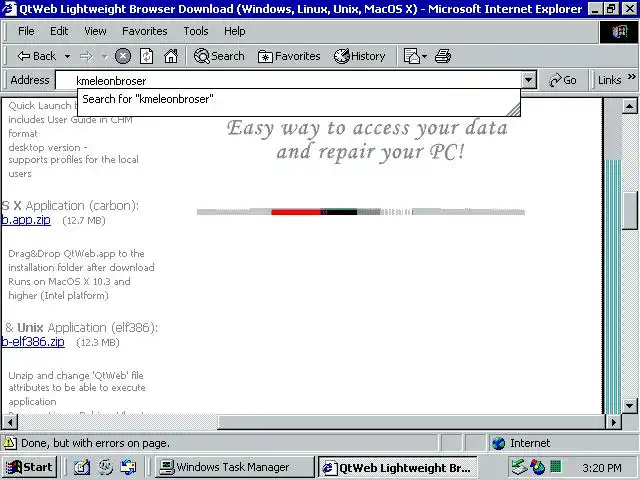The width and height of the screenshot is (640, 480).
Task: Expand the Links toolbar chevron
Action: click(x=631, y=77)
